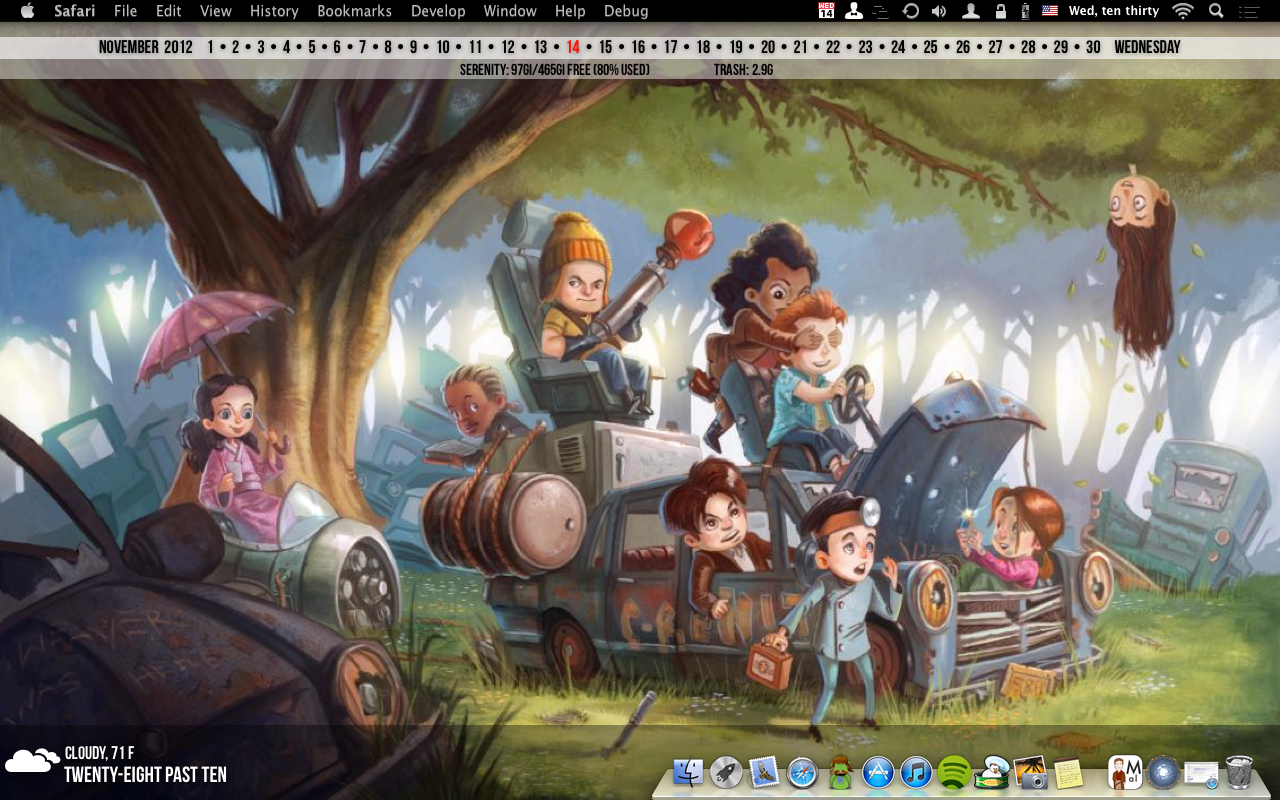Click the bartender waiter menu bar icon
This screenshot has height=800, width=1280.
click(x=854, y=11)
